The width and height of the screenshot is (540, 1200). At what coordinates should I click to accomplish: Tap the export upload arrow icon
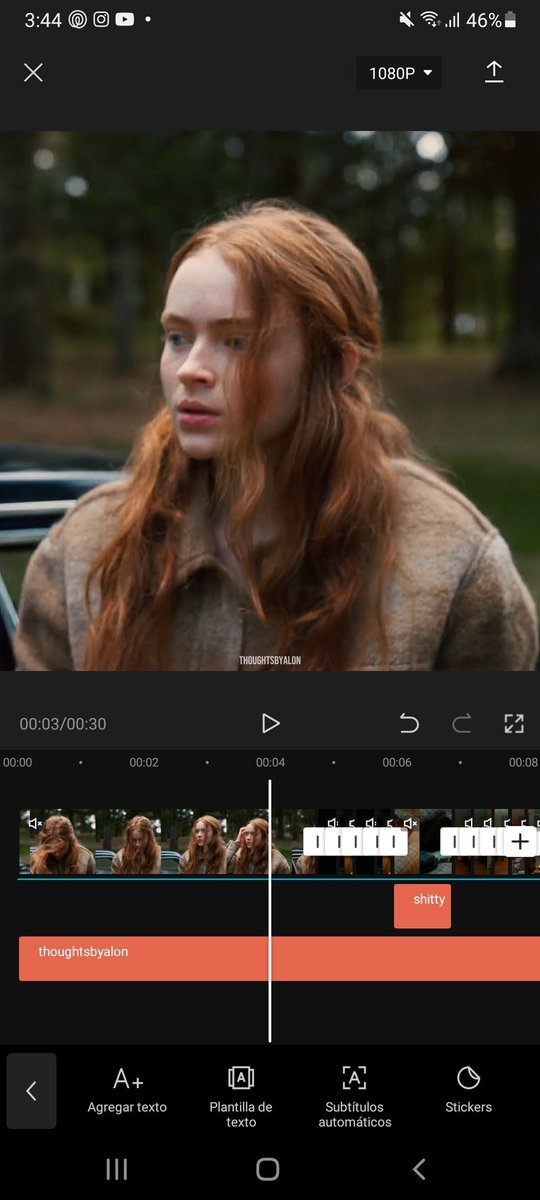tap(494, 72)
